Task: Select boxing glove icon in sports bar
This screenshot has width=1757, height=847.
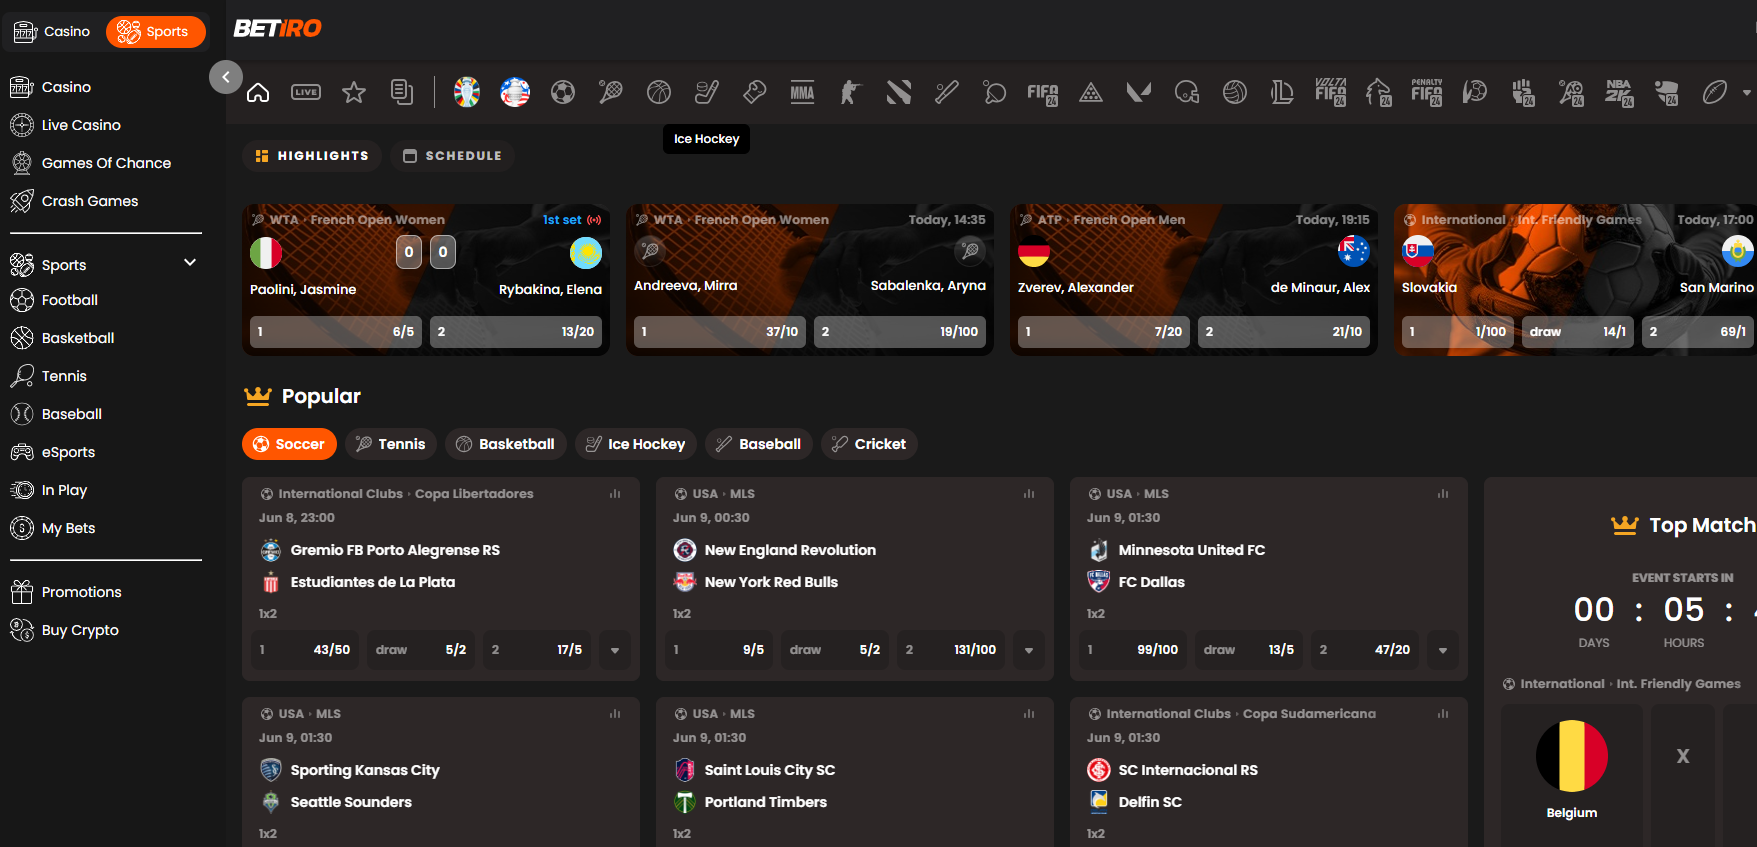Action: click(x=755, y=93)
